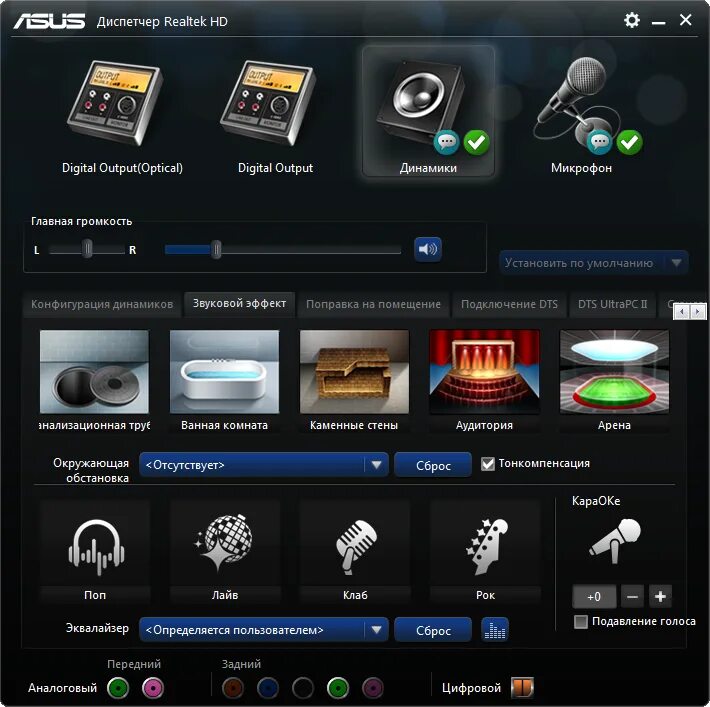The height and width of the screenshot is (707, 710).
Task: Apply the Клаб equalizer preset
Action: (x=355, y=551)
